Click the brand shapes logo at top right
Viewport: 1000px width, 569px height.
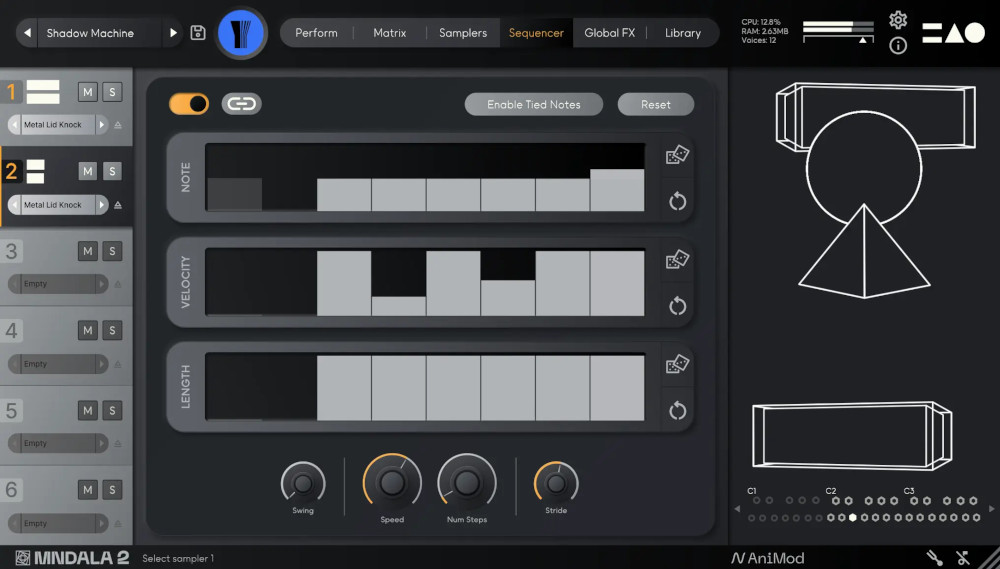954,33
